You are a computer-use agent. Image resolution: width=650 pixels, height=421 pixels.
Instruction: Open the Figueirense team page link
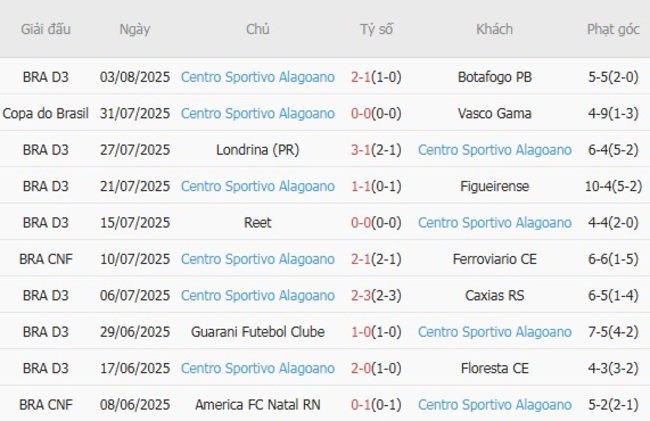point(495,186)
